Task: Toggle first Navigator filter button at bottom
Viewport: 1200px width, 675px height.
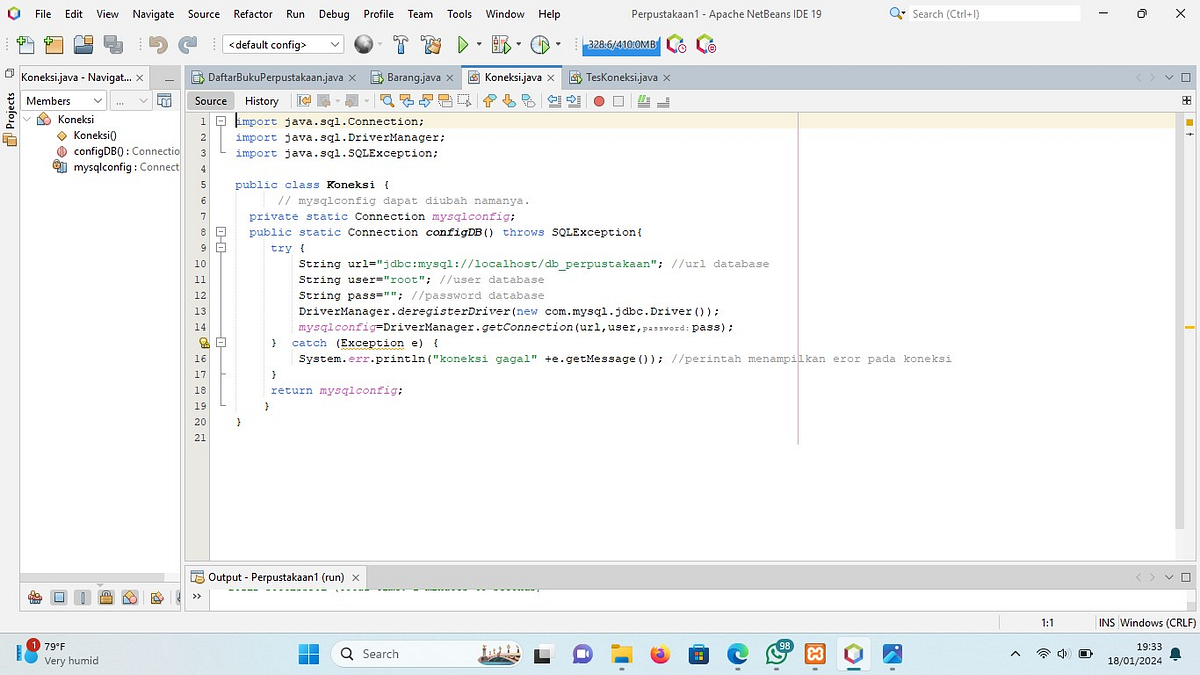Action: [35, 597]
